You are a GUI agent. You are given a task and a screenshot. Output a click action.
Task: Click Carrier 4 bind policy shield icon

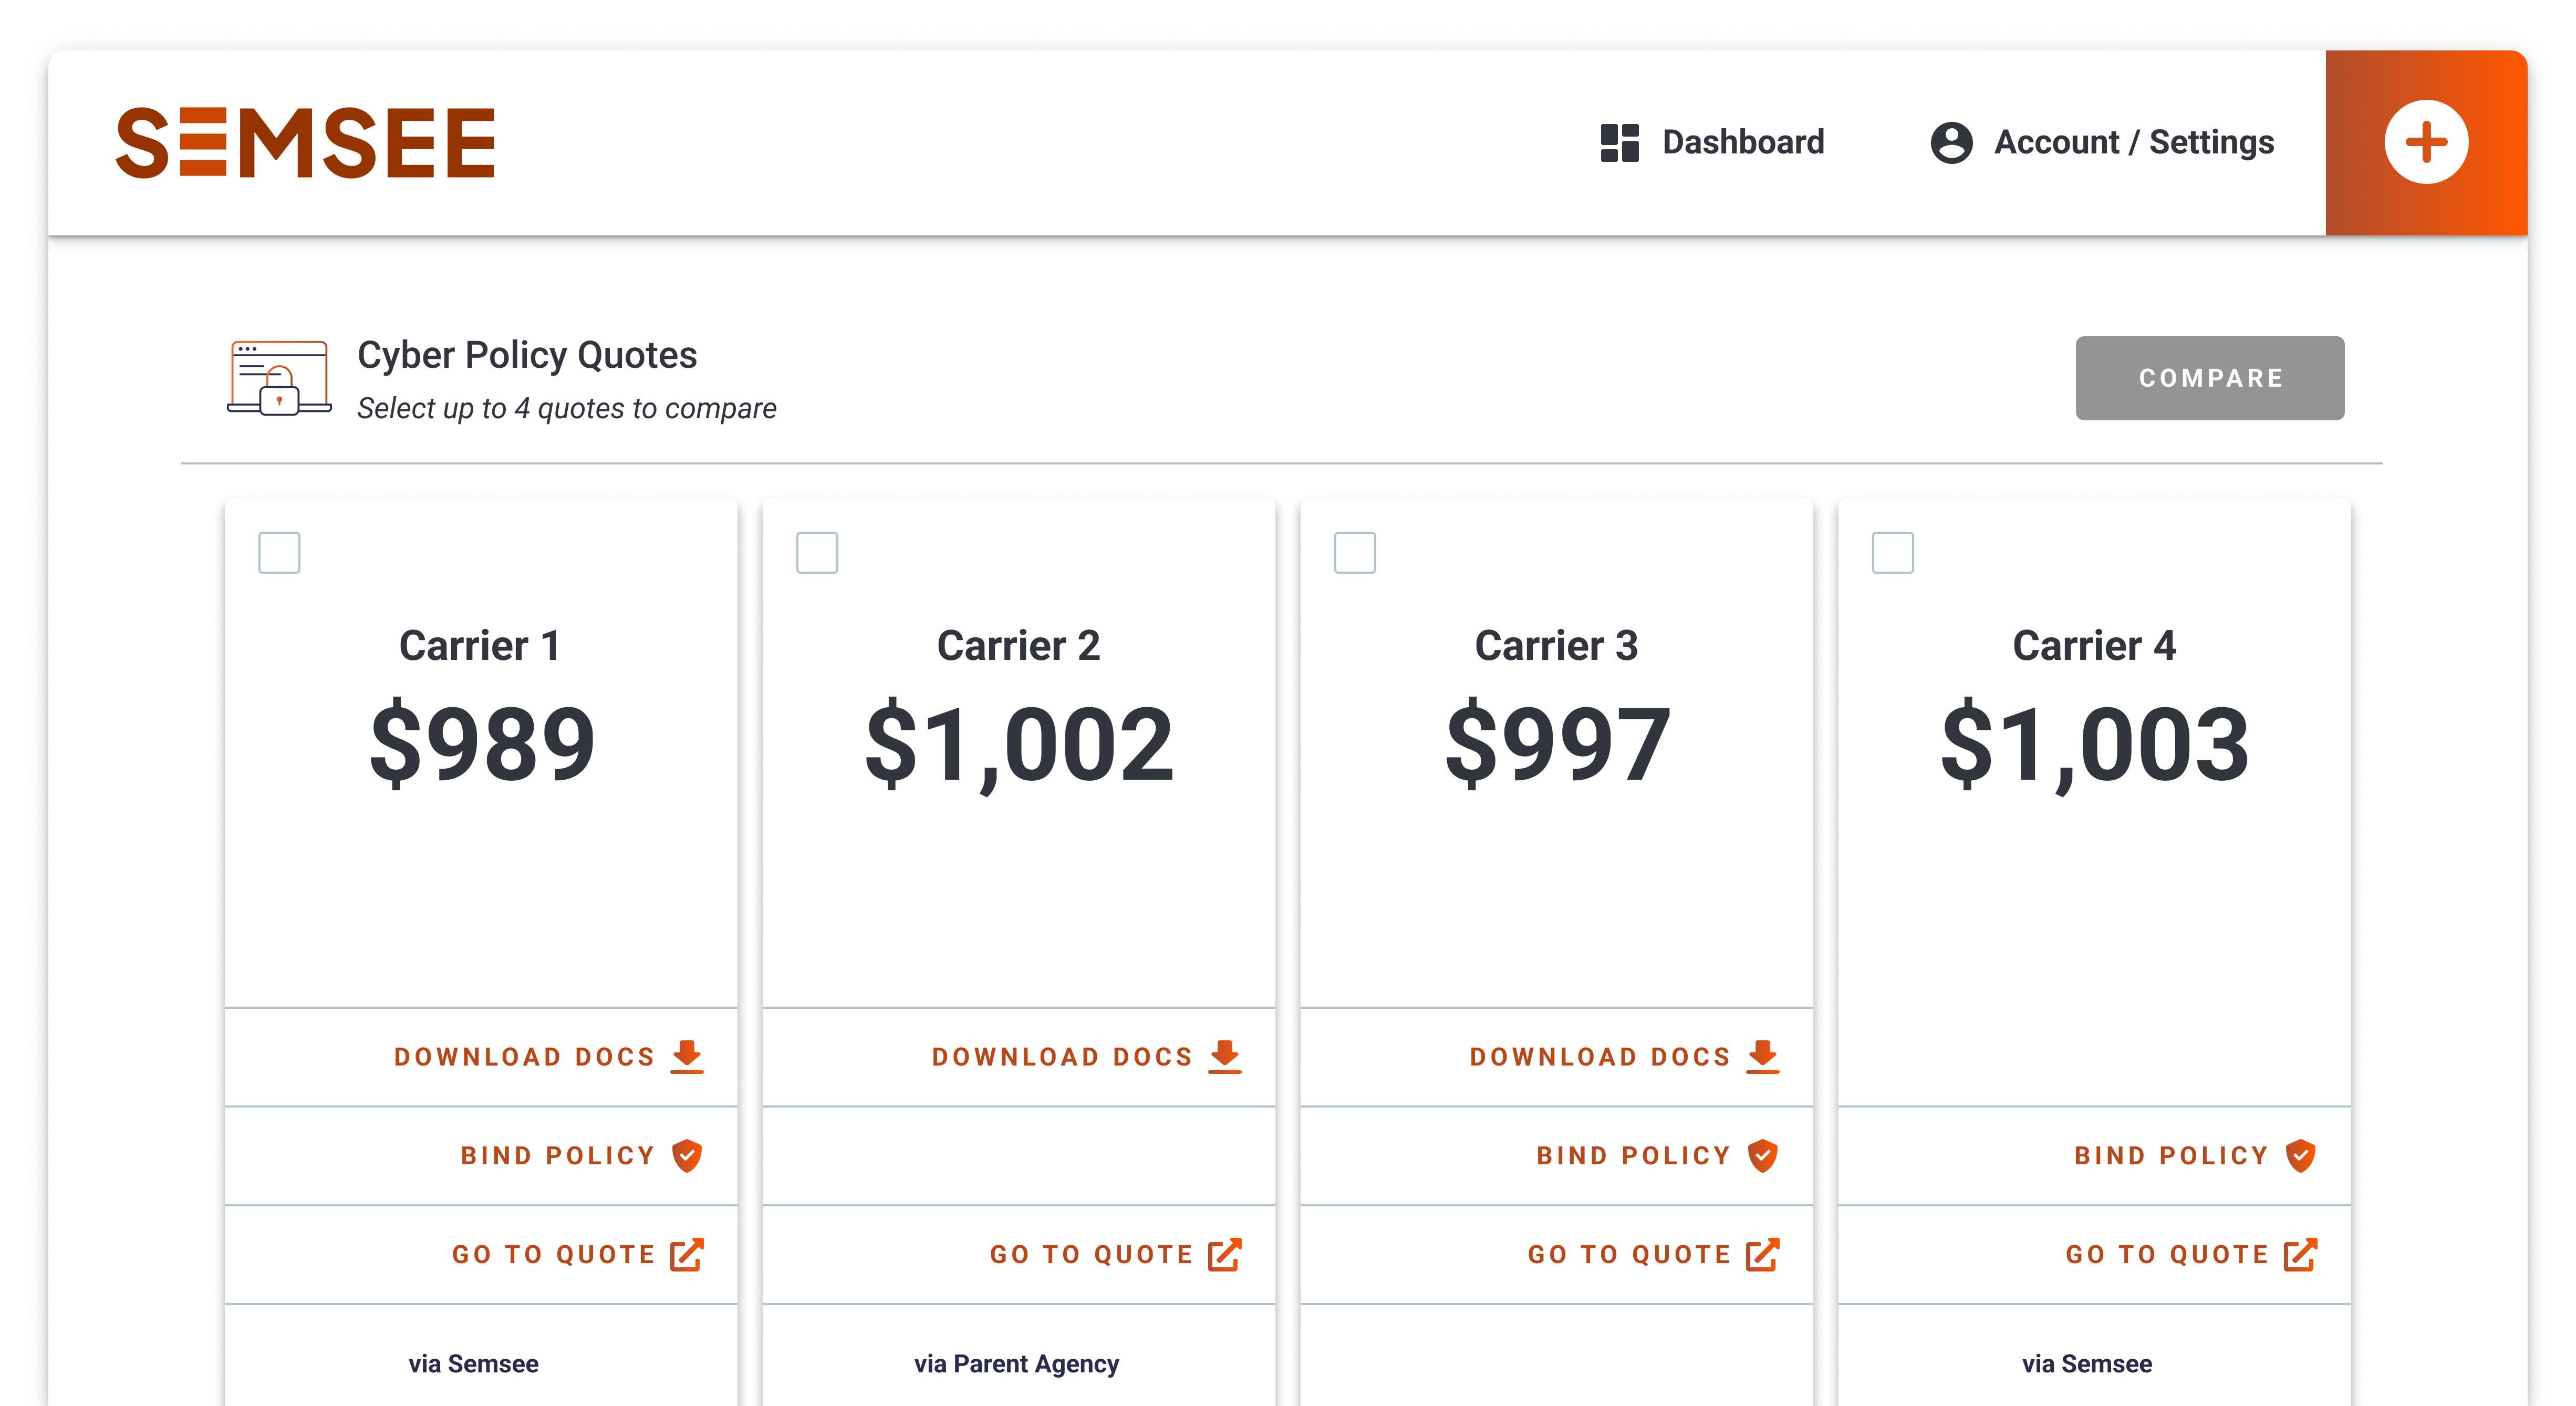tap(2300, 1155)
